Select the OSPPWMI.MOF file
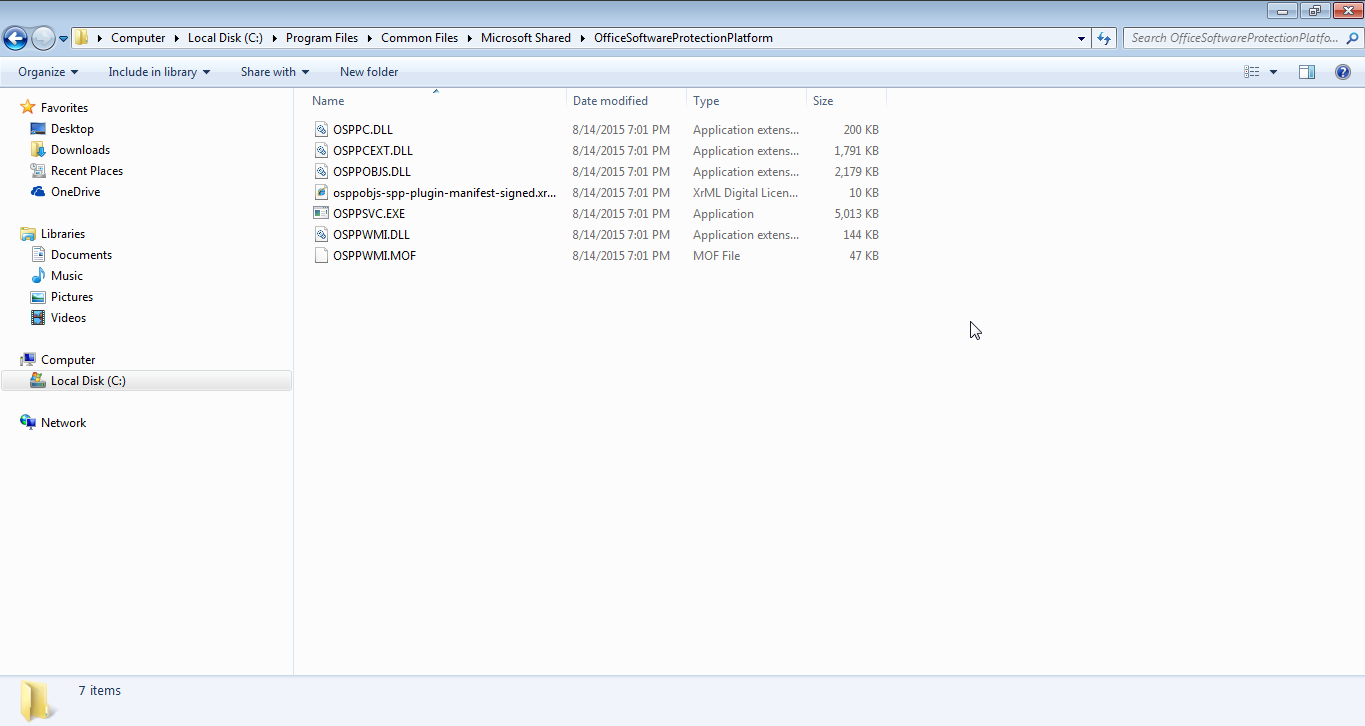Image resolution: width=1365 pixels, height=726 pixels. click(x=374, y=256)
